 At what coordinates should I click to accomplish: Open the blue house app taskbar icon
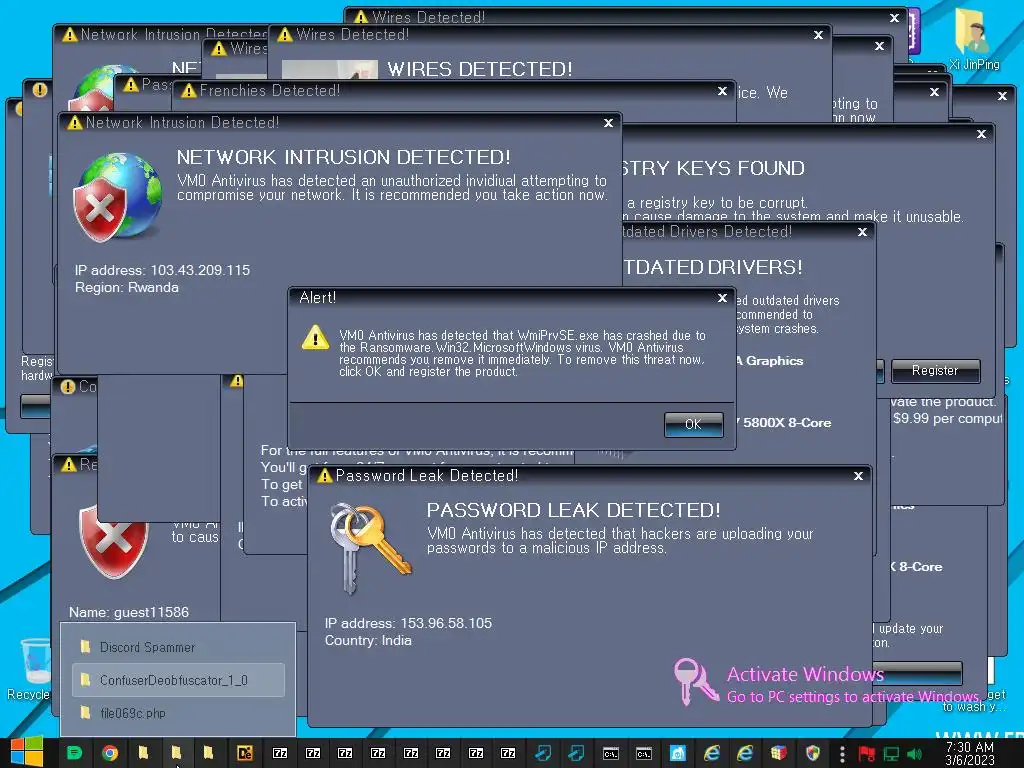(678, 753)
